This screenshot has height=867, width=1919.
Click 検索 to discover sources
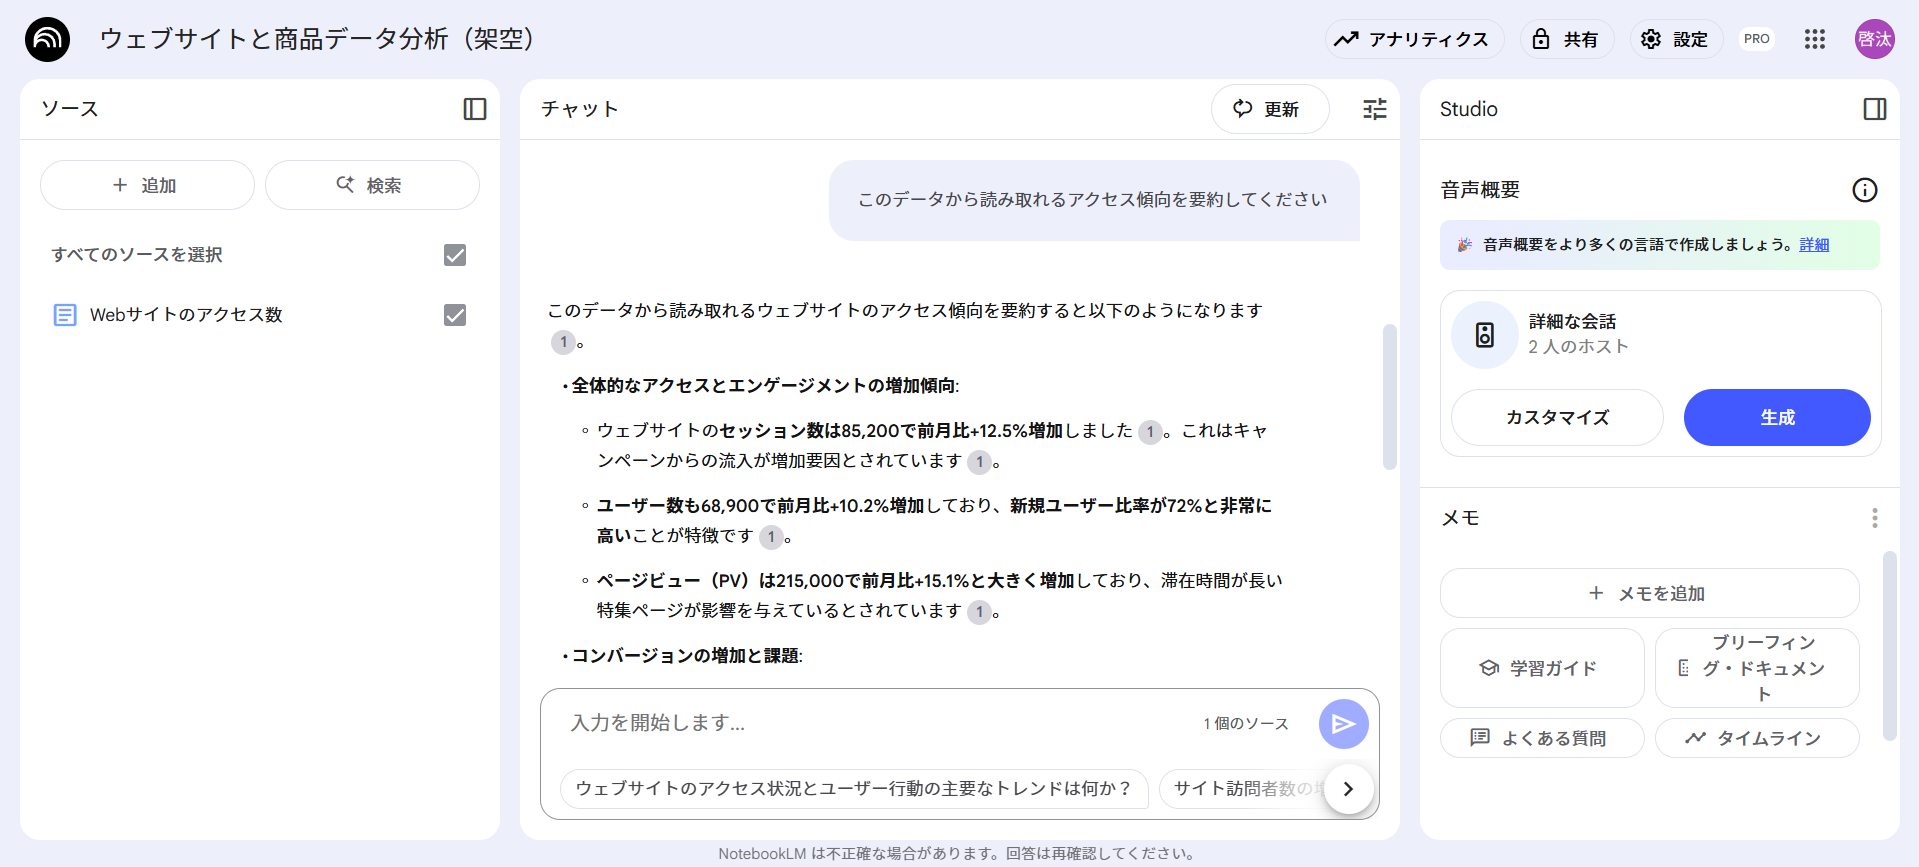[x=372, y=185]
